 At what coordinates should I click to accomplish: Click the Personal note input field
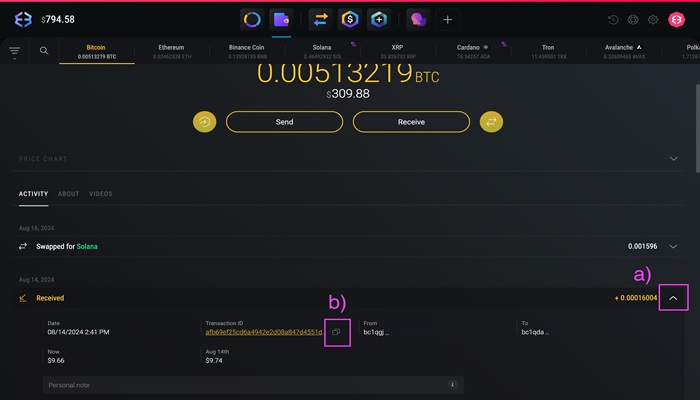[253, 384]
